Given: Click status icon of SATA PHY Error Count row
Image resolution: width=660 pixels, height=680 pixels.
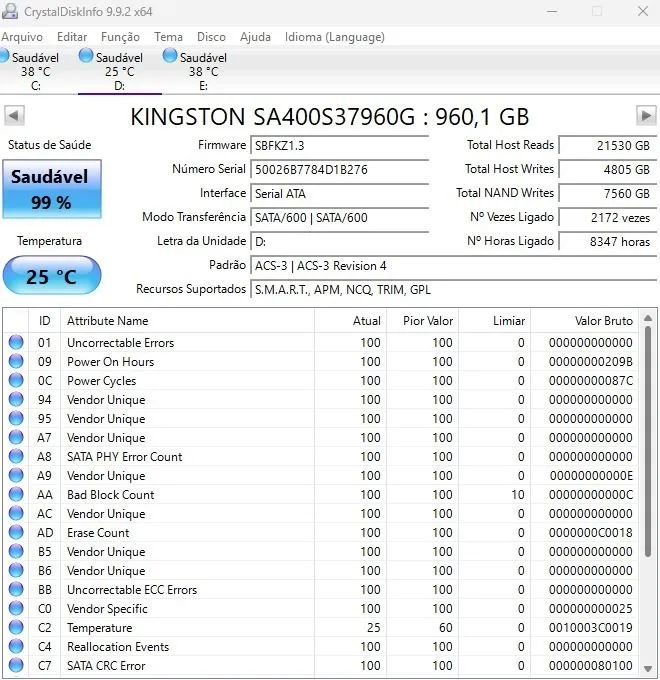Looking at the screenshot, I should pyautogui.click(x=16, y=456).
